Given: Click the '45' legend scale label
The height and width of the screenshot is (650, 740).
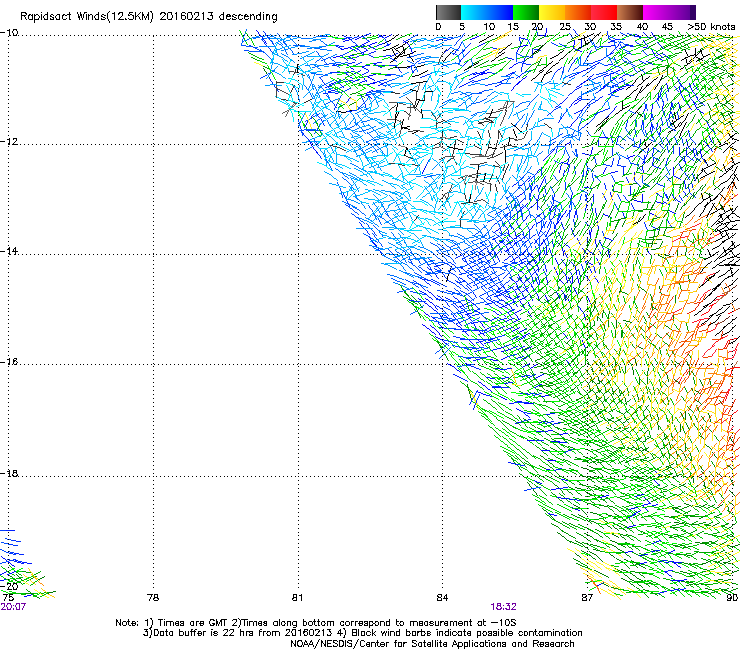Looking at the screenshot, I should point(667,27).
